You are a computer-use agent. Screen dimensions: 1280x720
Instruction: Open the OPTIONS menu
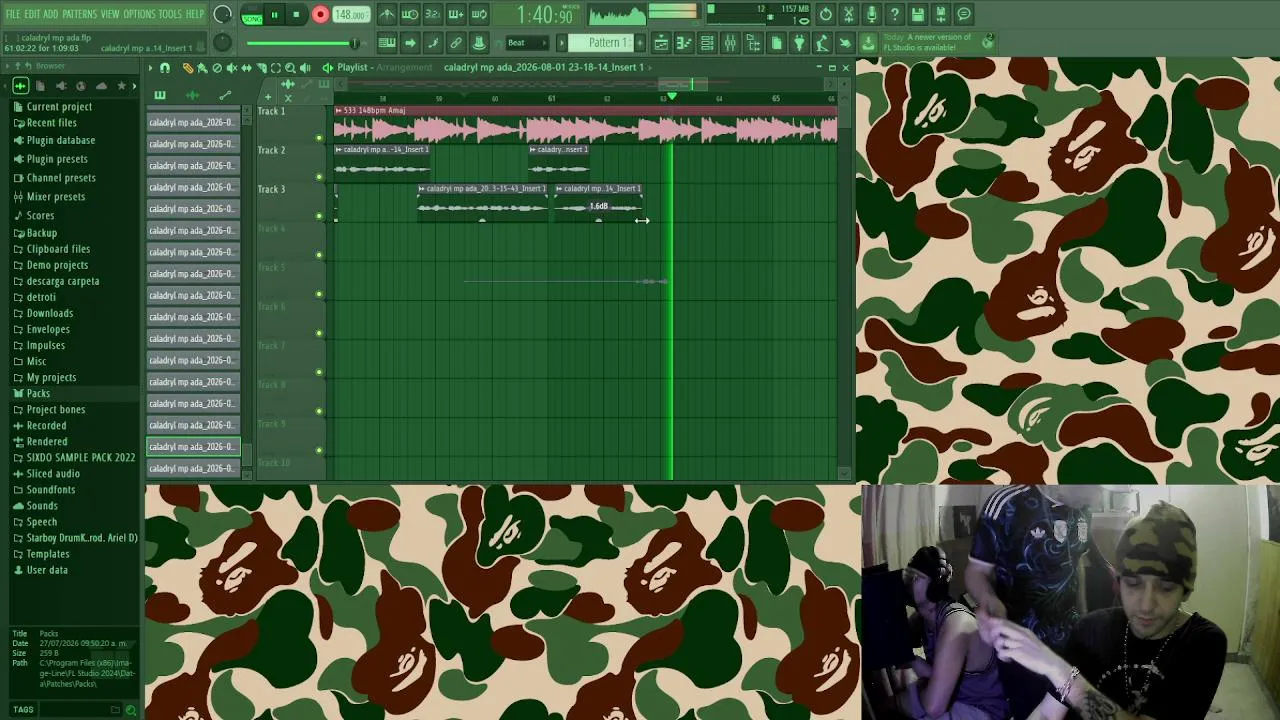pos(139,14)
